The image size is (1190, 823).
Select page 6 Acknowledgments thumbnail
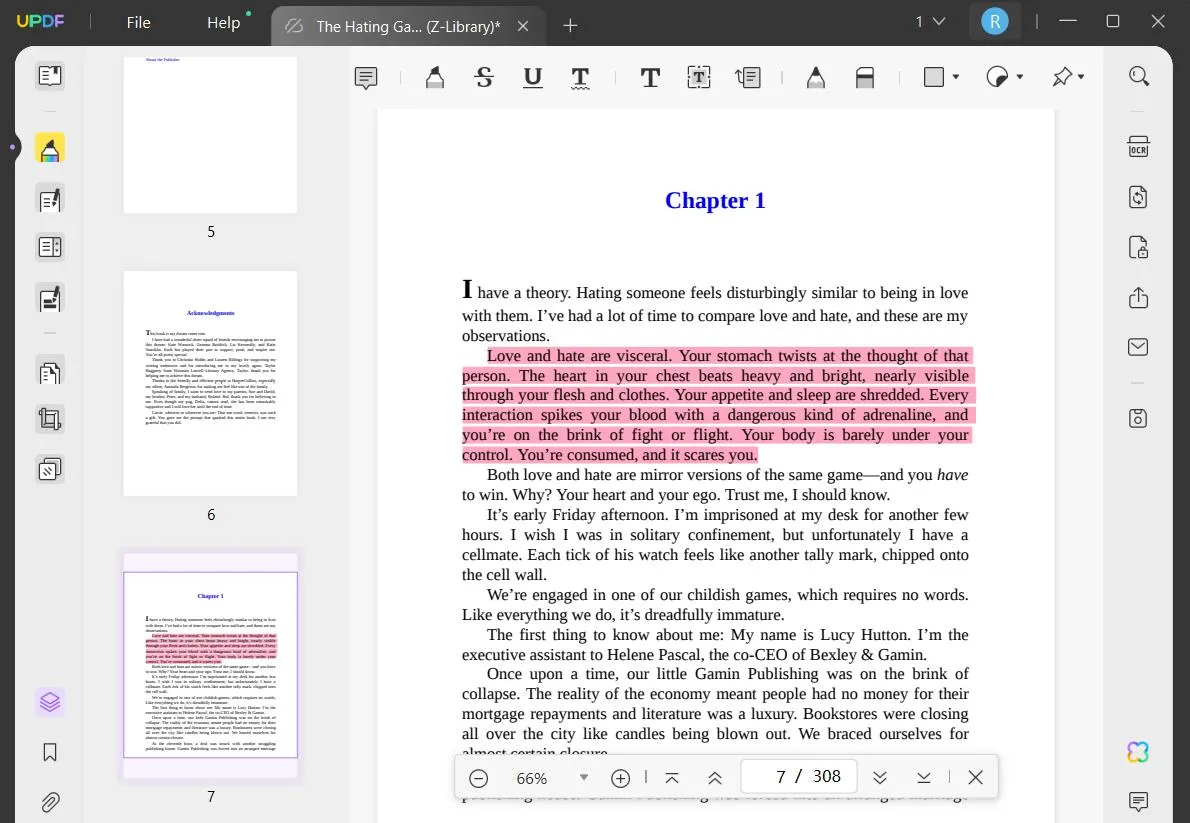[210, 383]
